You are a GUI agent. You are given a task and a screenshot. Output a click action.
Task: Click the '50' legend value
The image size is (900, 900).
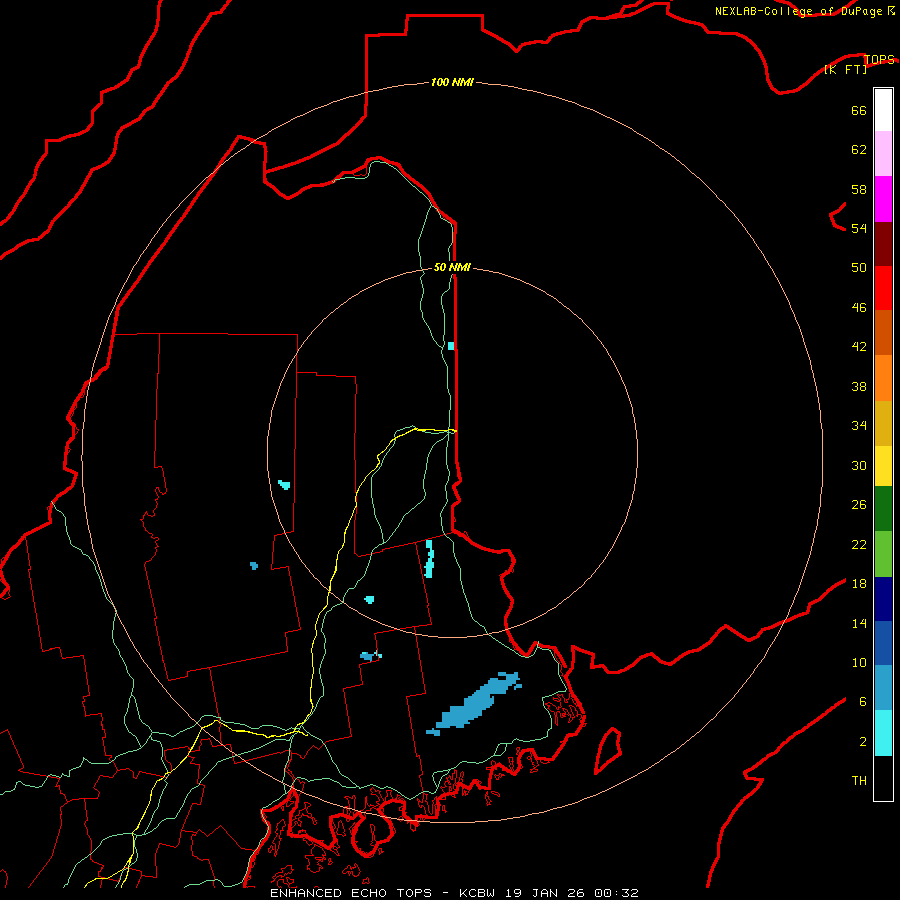click(x=859, y=267)
